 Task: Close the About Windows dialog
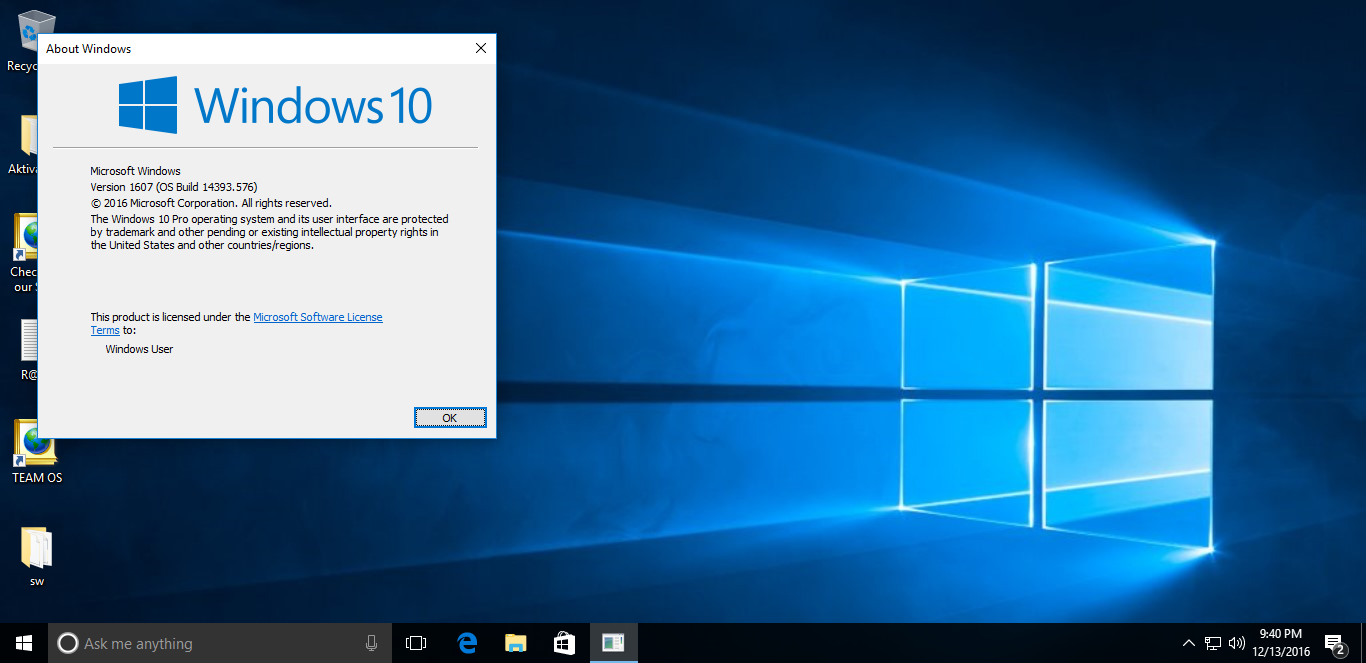(x=481, y=48)
